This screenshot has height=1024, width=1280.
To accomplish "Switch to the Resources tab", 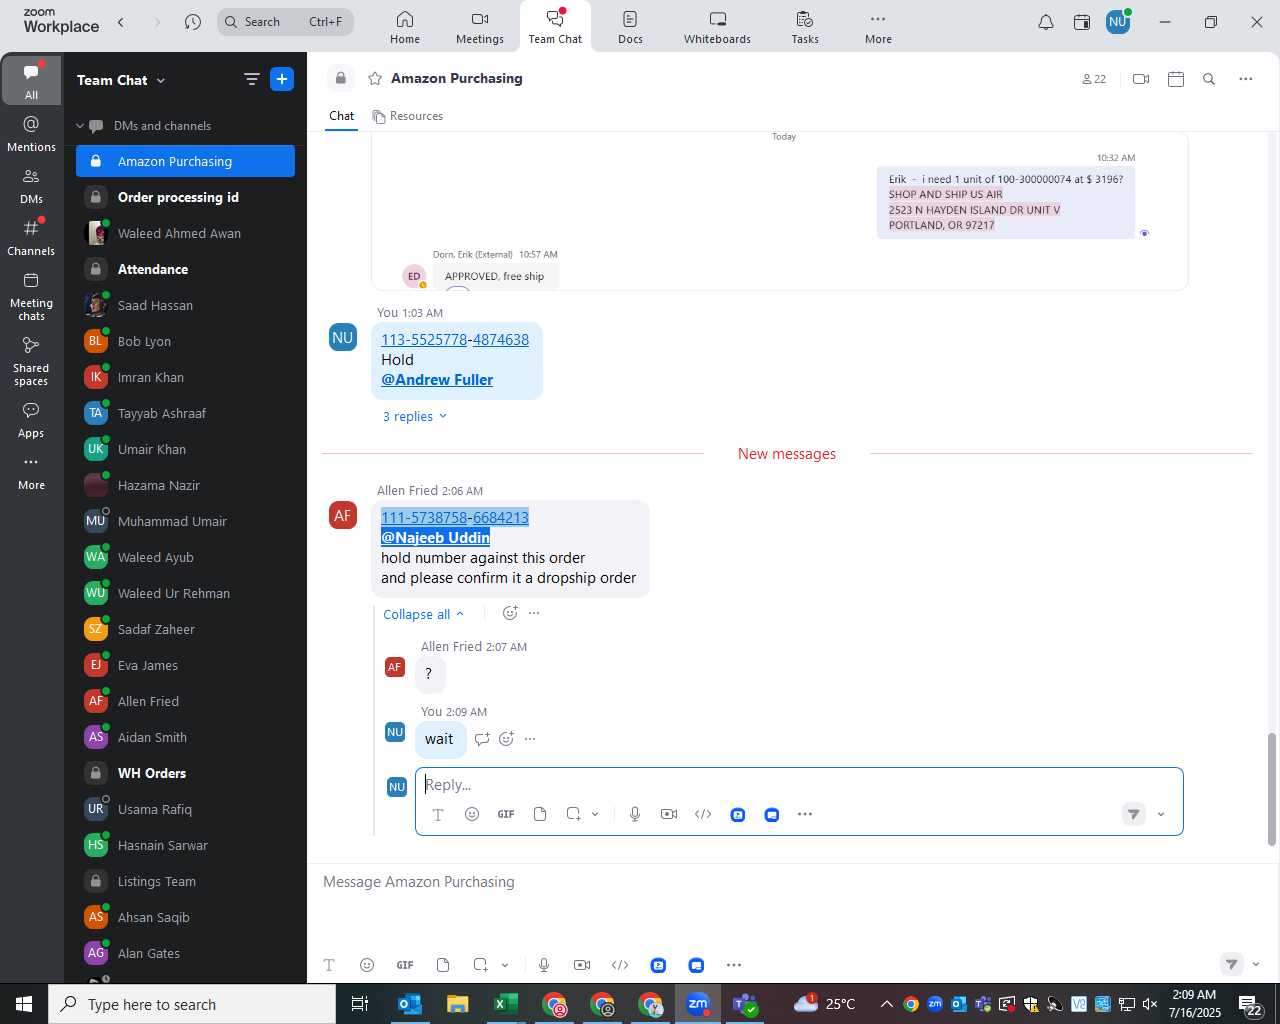I will (x=407, y=116).
